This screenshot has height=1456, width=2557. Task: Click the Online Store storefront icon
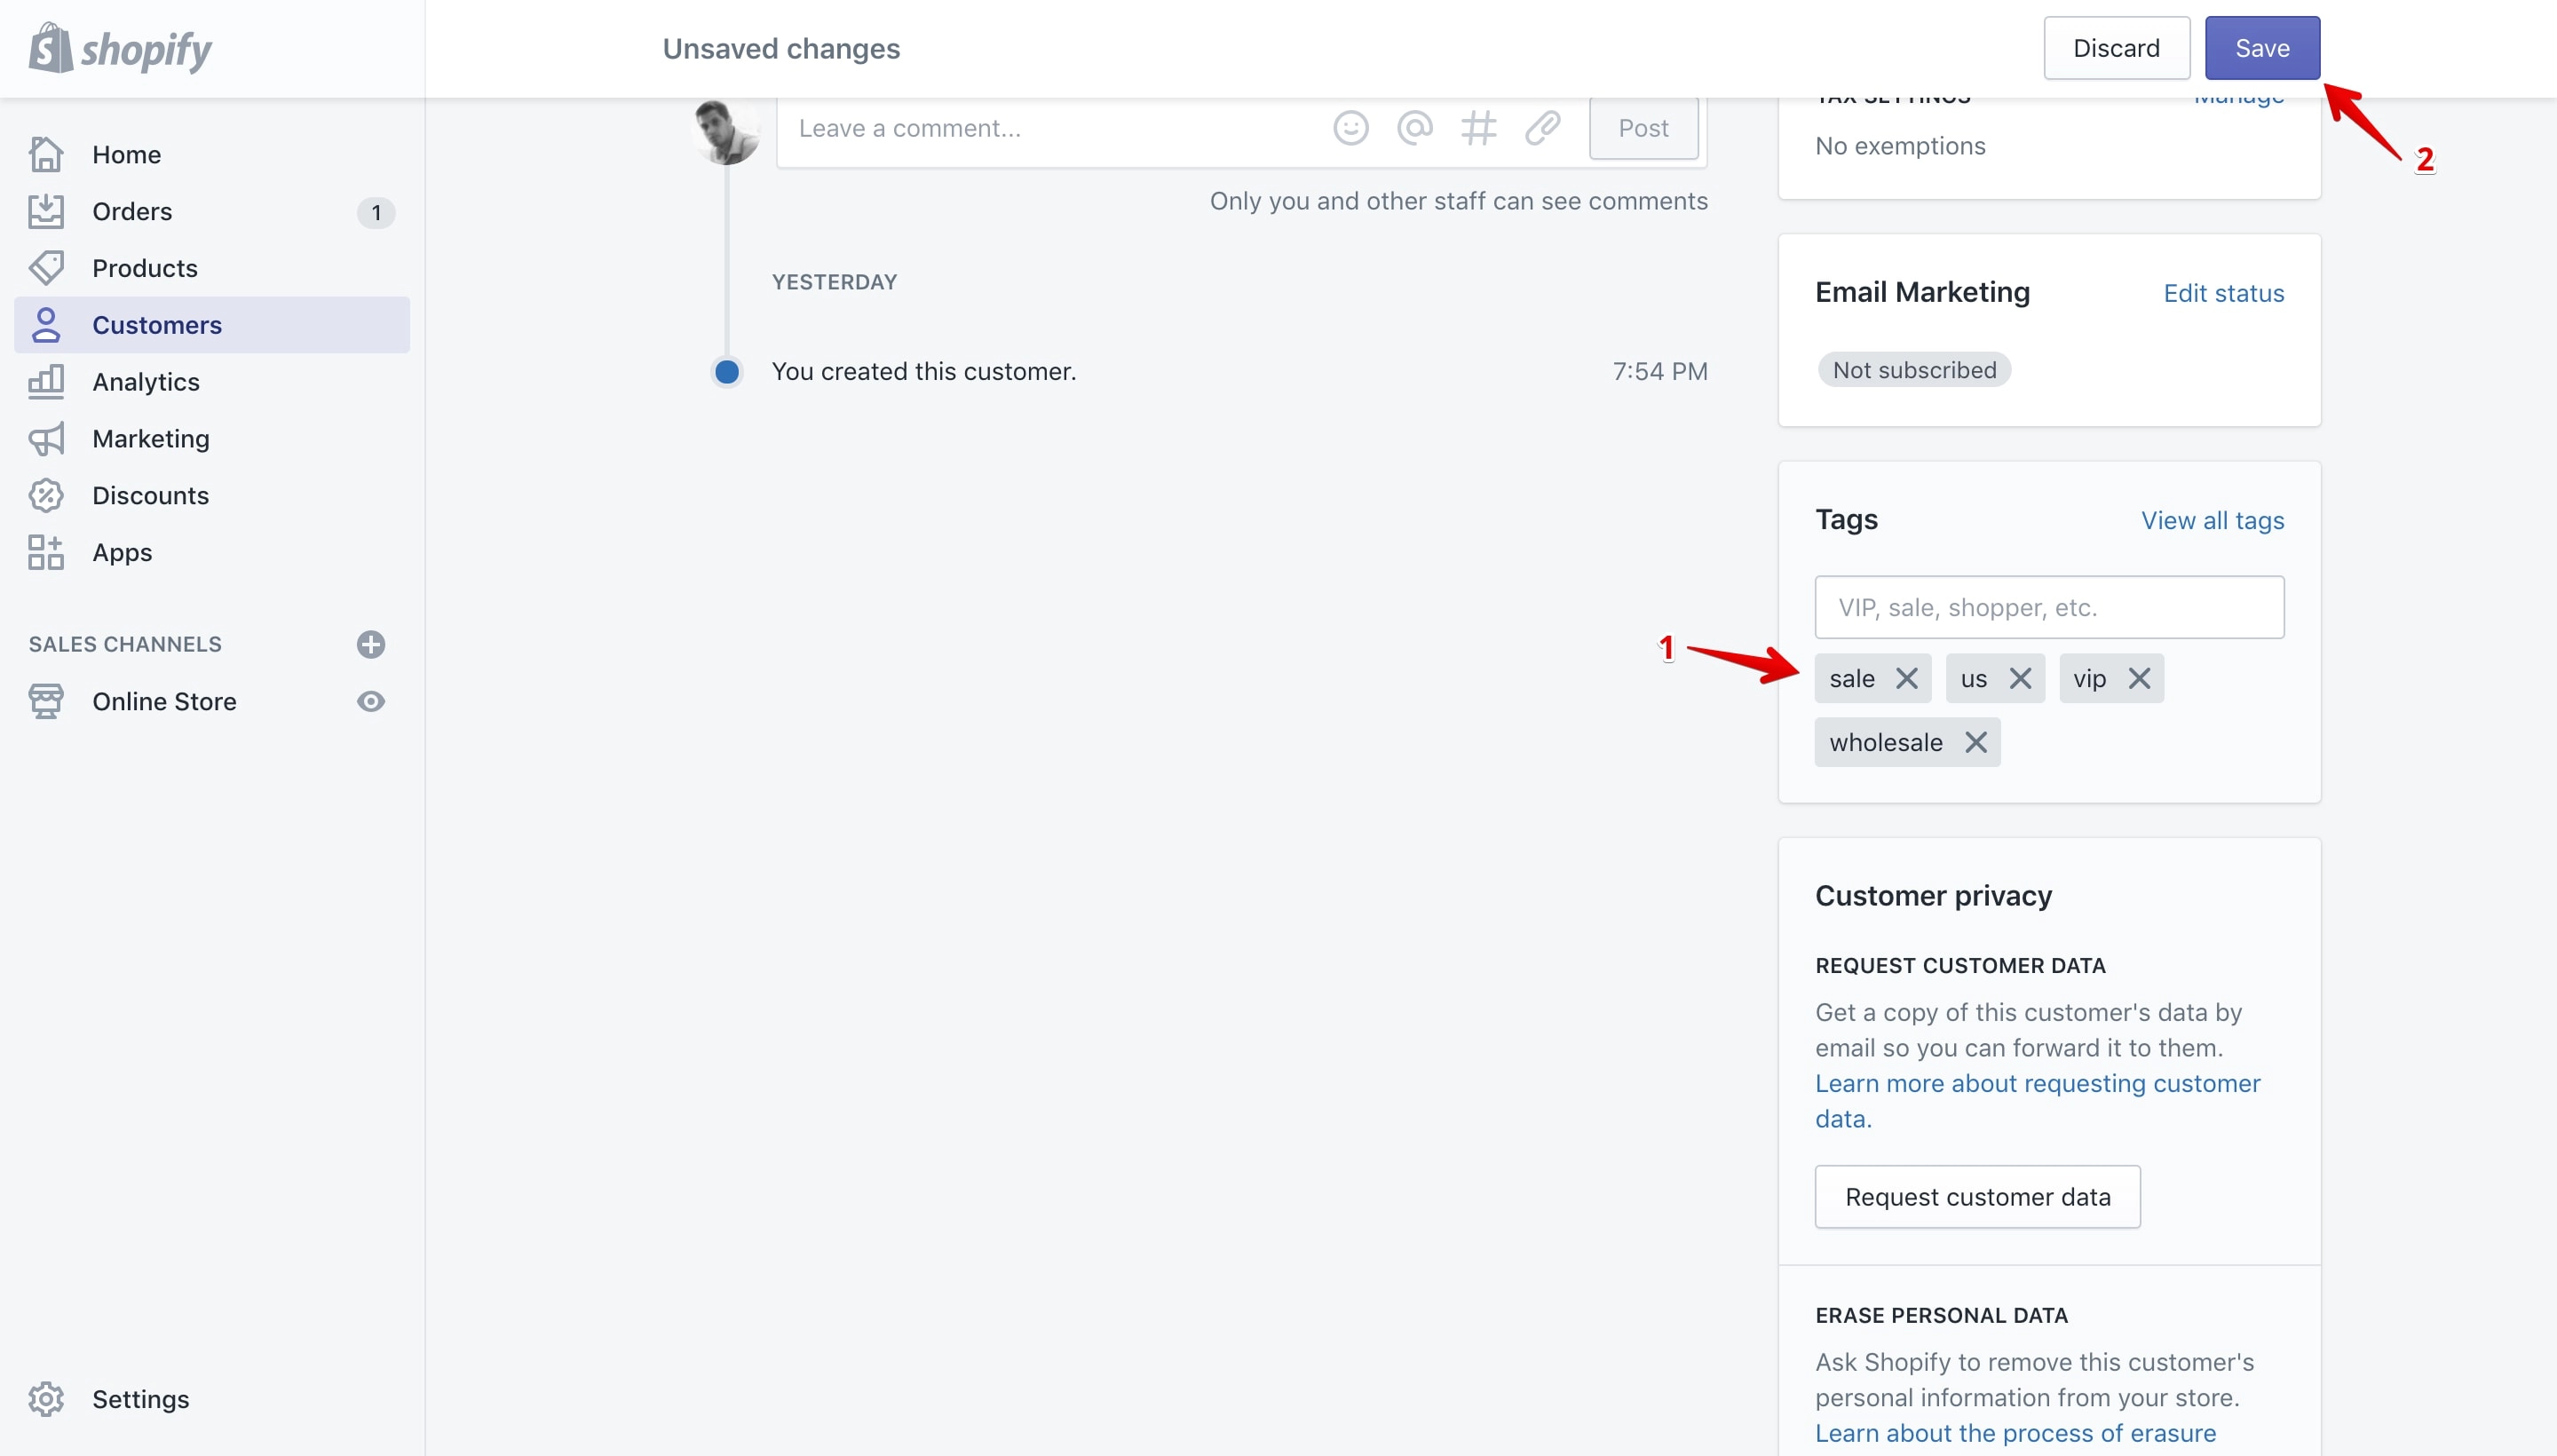[x=46, y=701]
